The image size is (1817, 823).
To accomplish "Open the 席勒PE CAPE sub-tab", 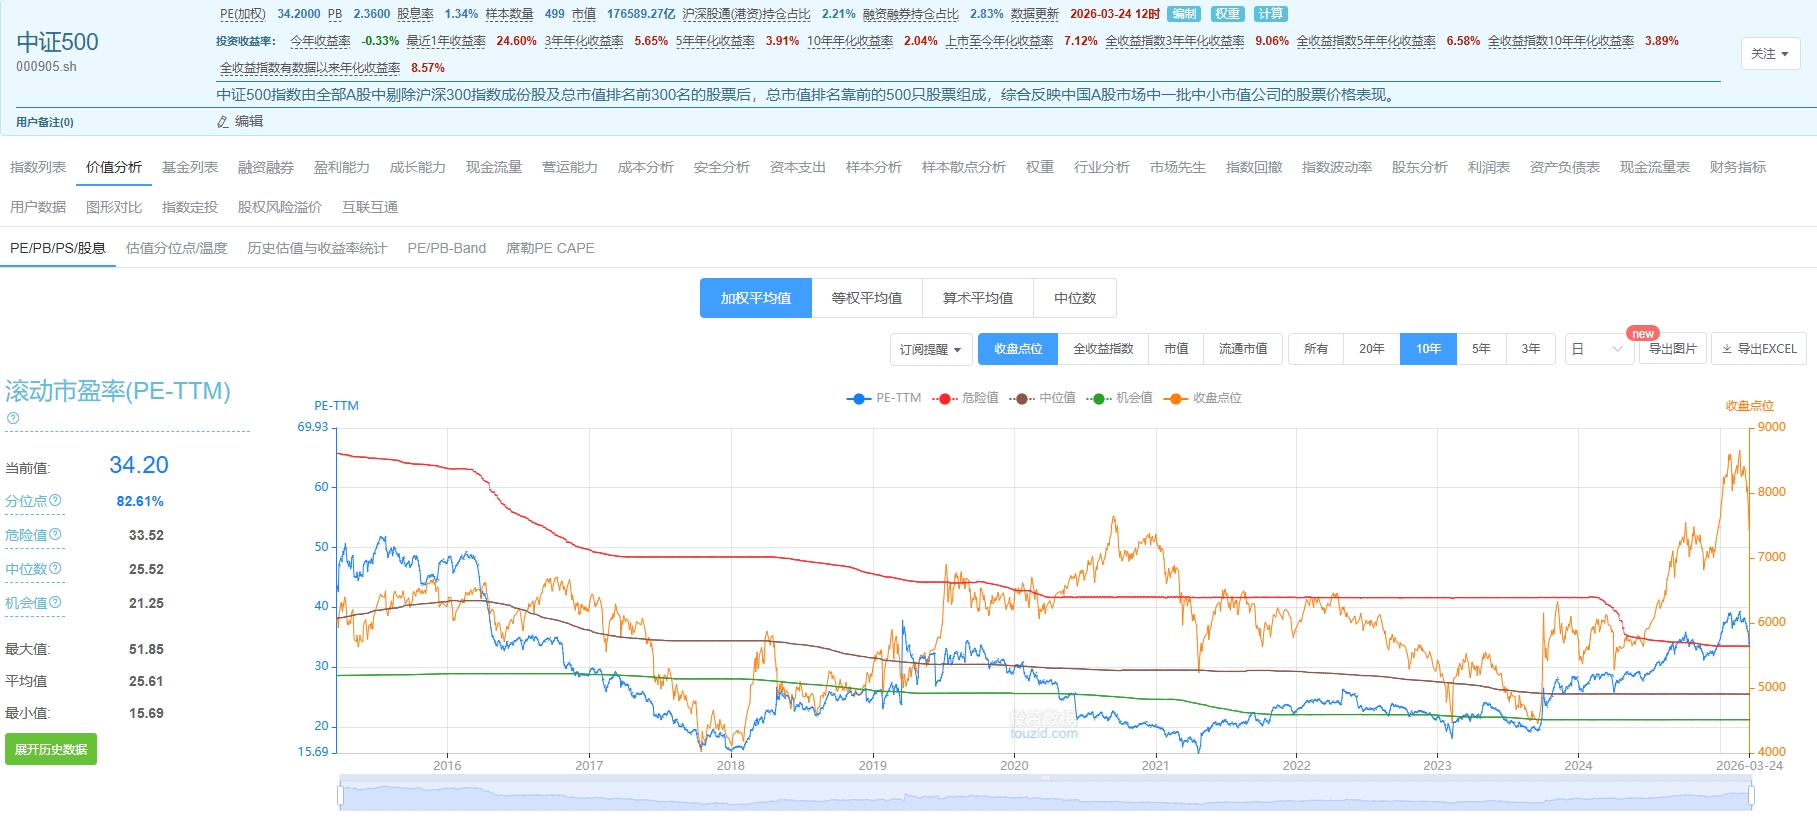I will [550, 248].
